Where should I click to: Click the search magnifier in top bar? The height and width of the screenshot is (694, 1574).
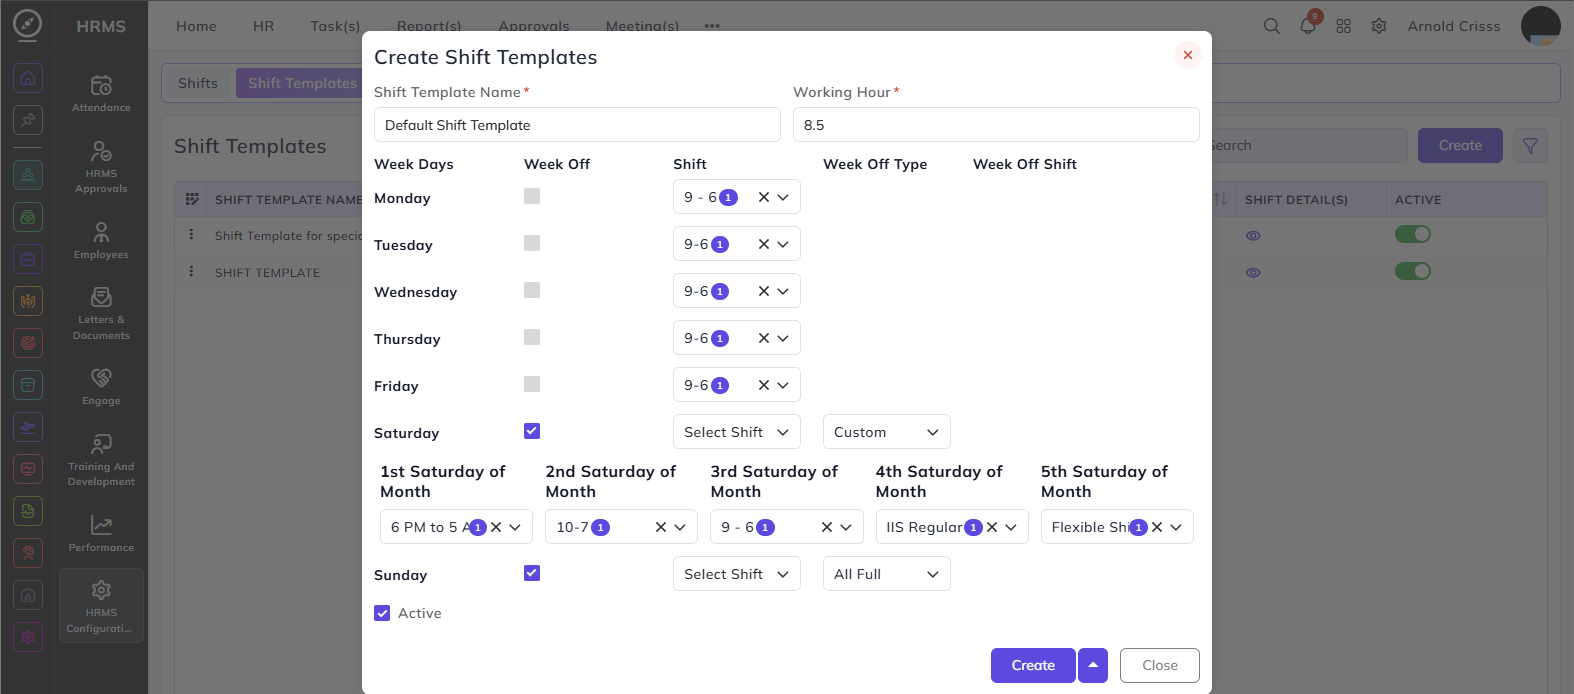tap(1271, 26)
